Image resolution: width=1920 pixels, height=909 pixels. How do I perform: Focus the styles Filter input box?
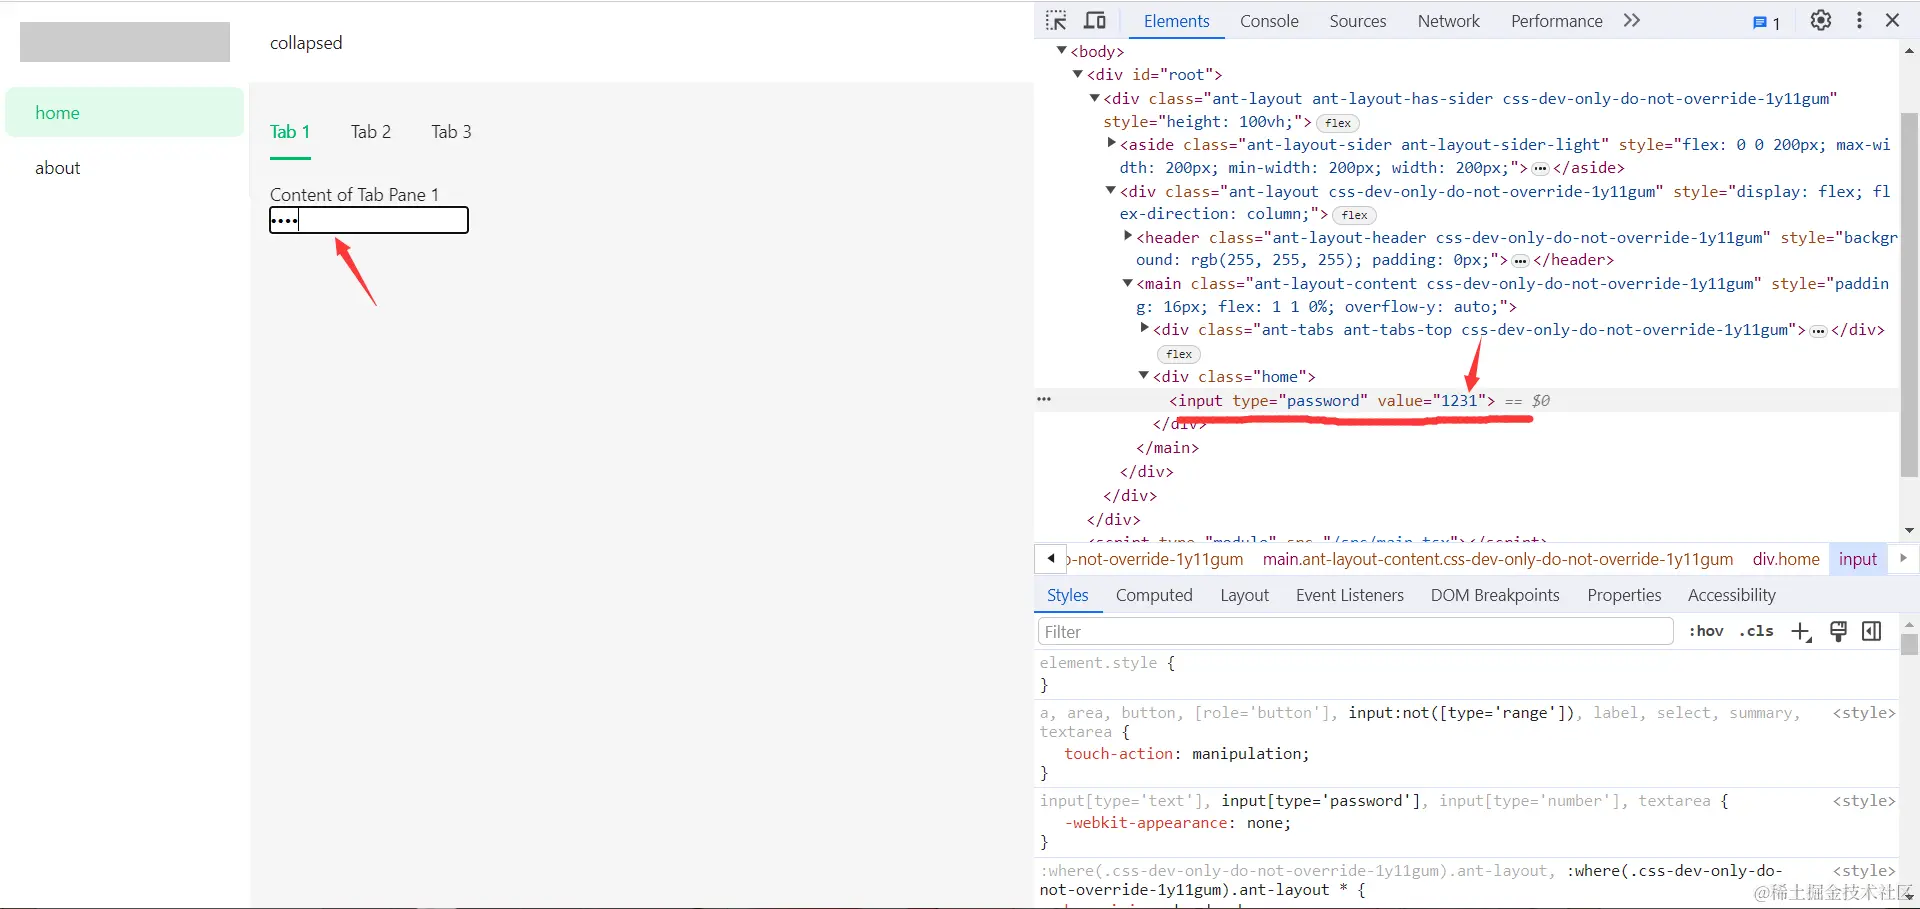[x=1355, y=631]
